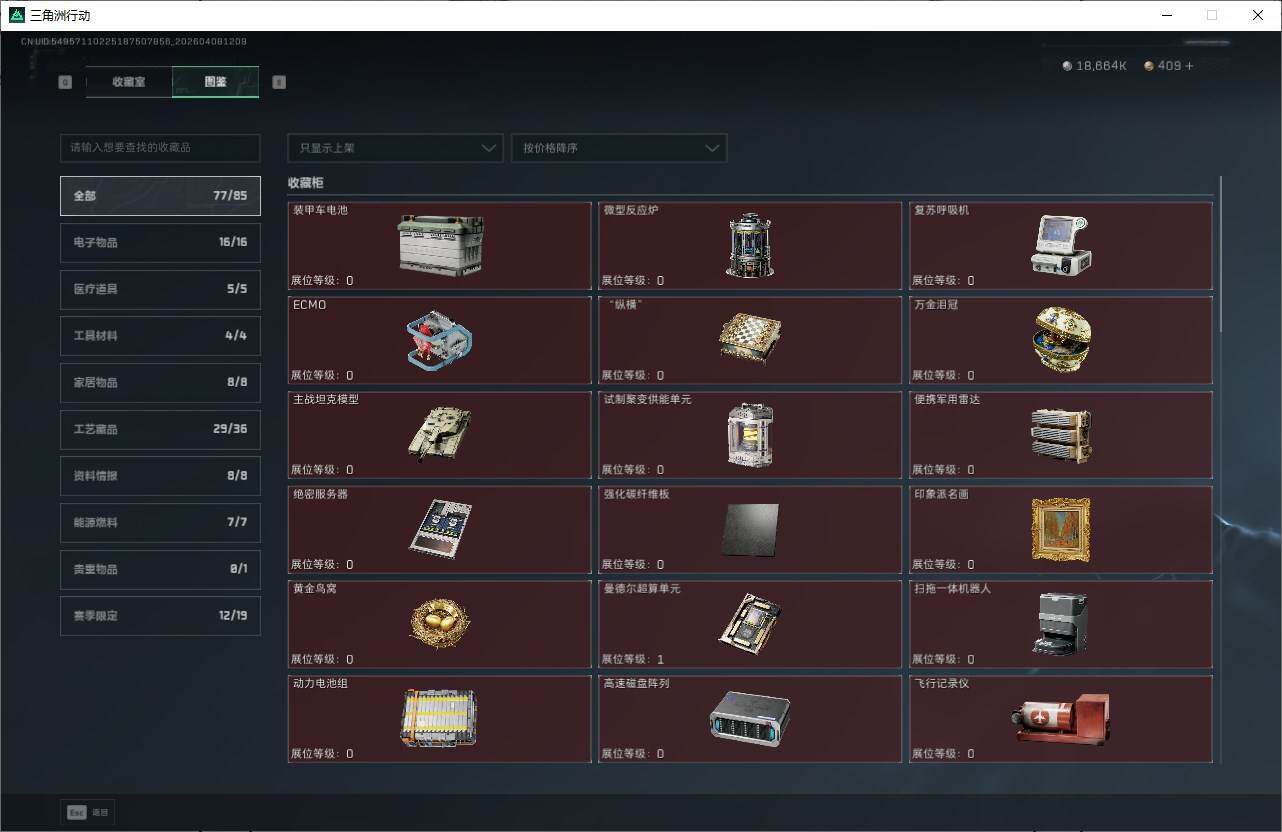Image resolution: width=1282 pixels, height=832 pixels.
Task: Open the 按价格降序 sort dropdown
Action: coord(619,148)
